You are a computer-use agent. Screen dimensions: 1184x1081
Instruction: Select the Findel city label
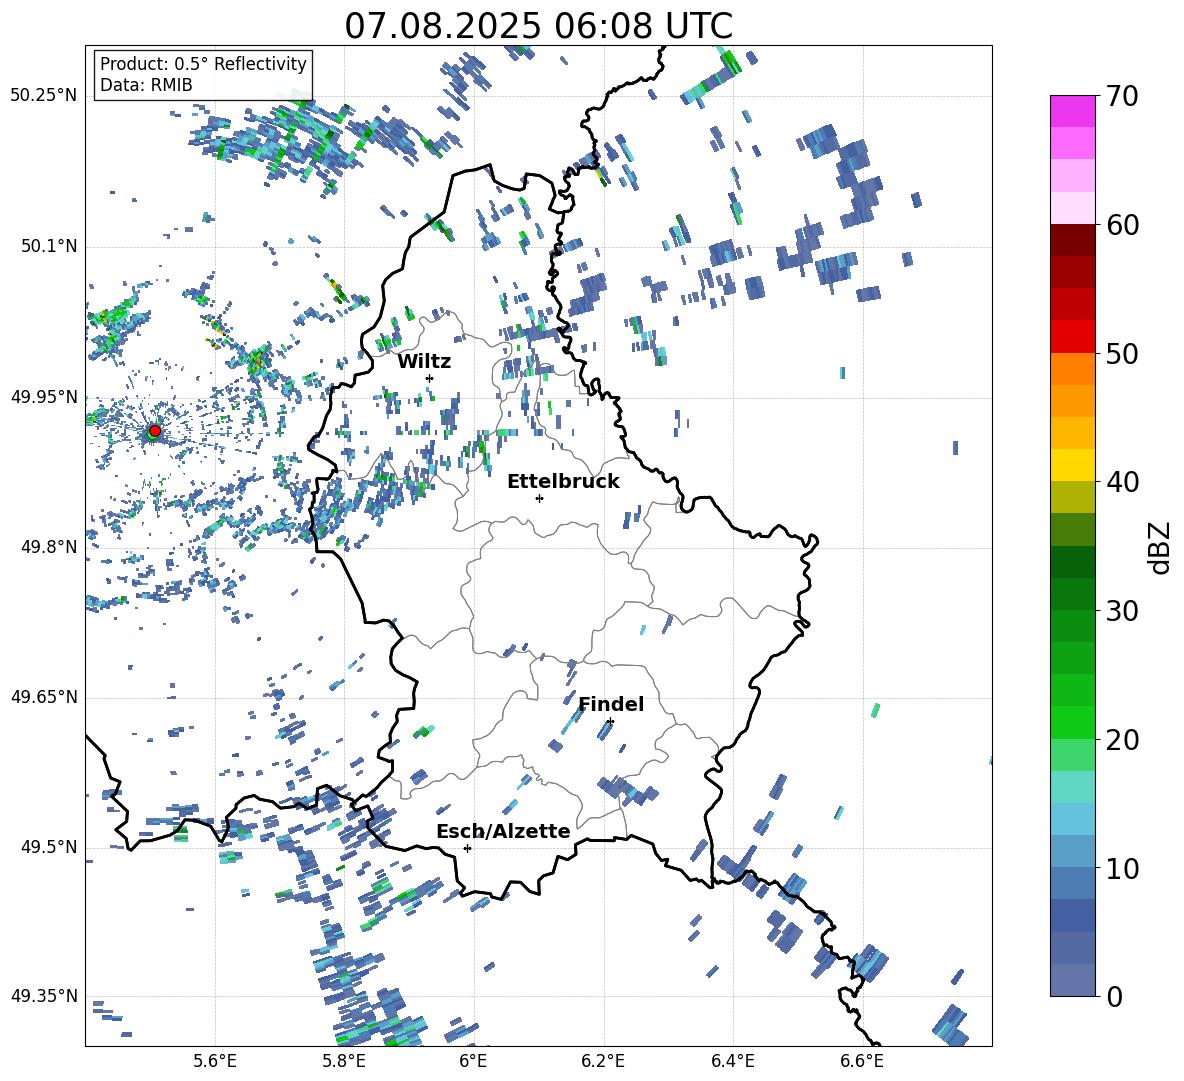click(611, 704)
